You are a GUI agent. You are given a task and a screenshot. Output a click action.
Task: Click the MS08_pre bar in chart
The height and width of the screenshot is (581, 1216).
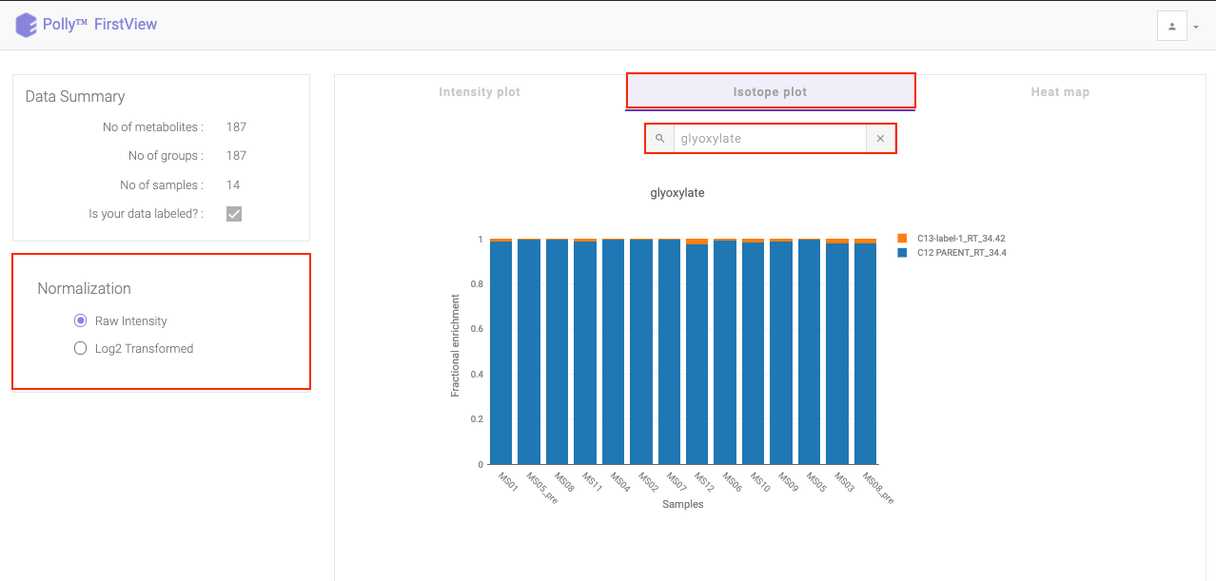[x=865, y=352]
